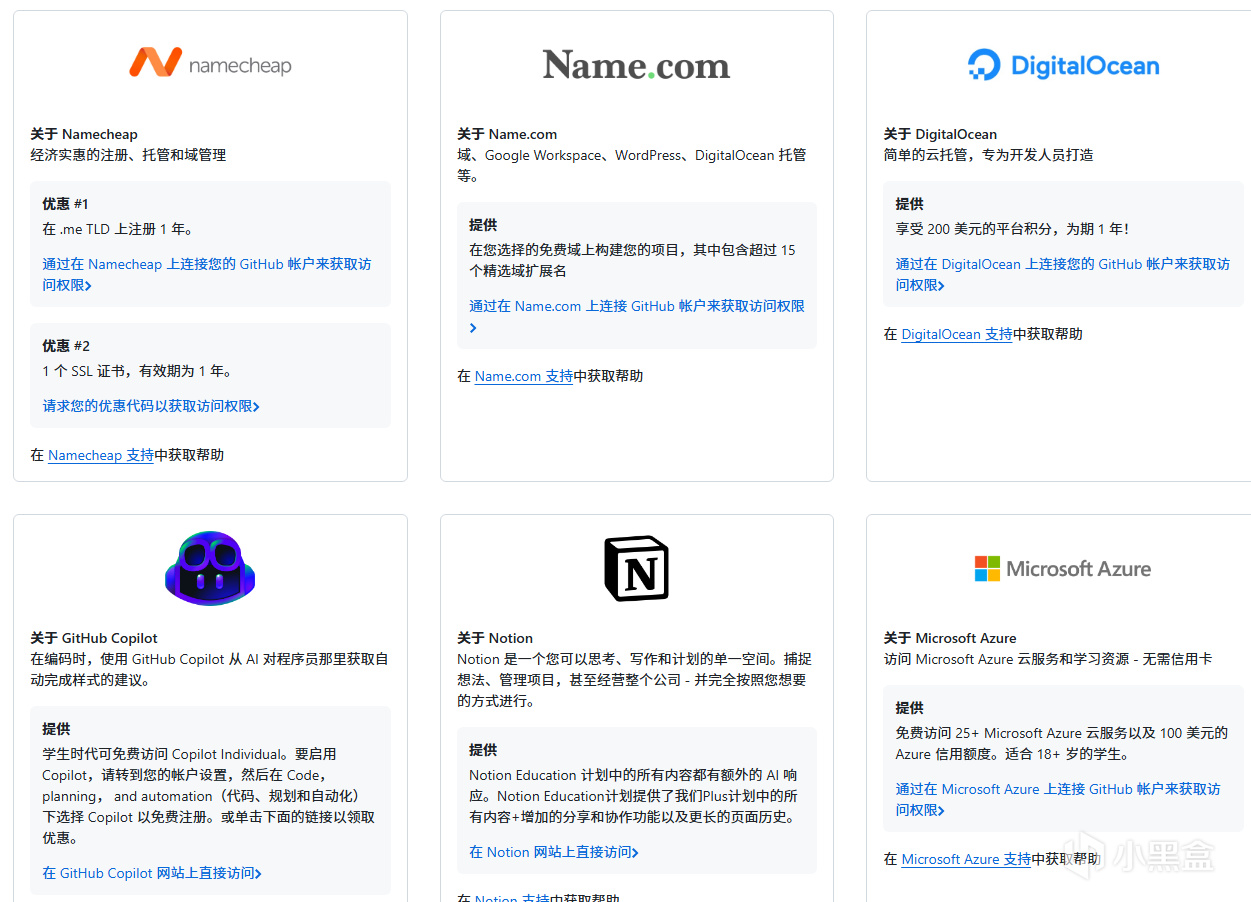Open the Namecheap SSL offer code request link

point(151,406)
